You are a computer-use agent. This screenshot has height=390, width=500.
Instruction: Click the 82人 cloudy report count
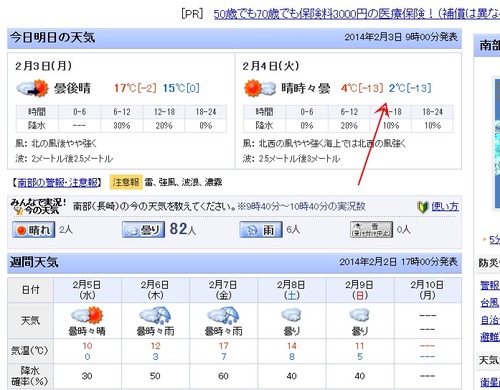coord(182,229)
